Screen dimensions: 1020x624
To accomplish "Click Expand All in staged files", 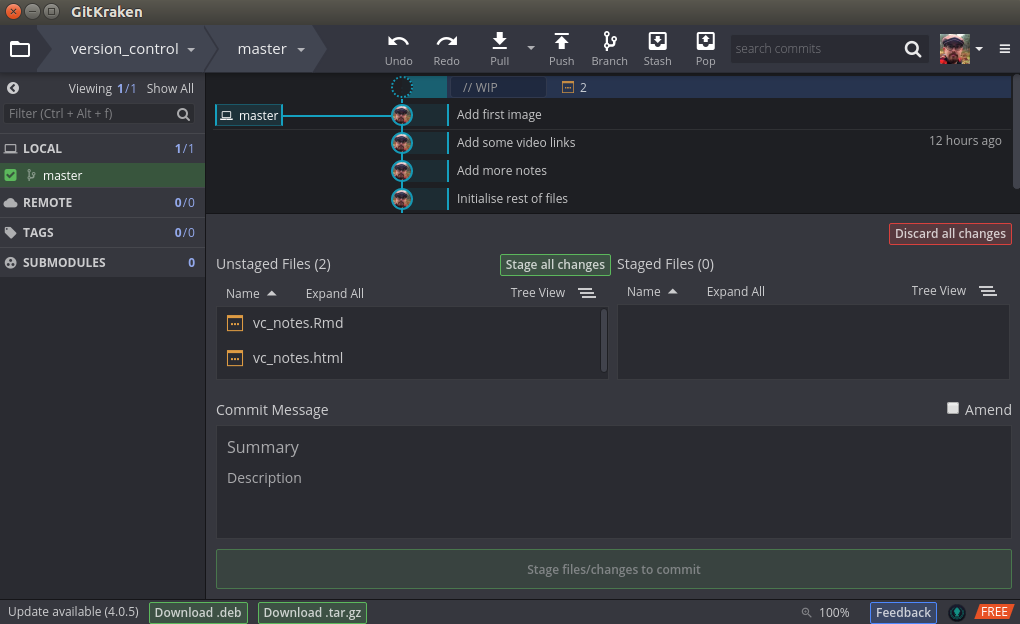I will 736,292.
